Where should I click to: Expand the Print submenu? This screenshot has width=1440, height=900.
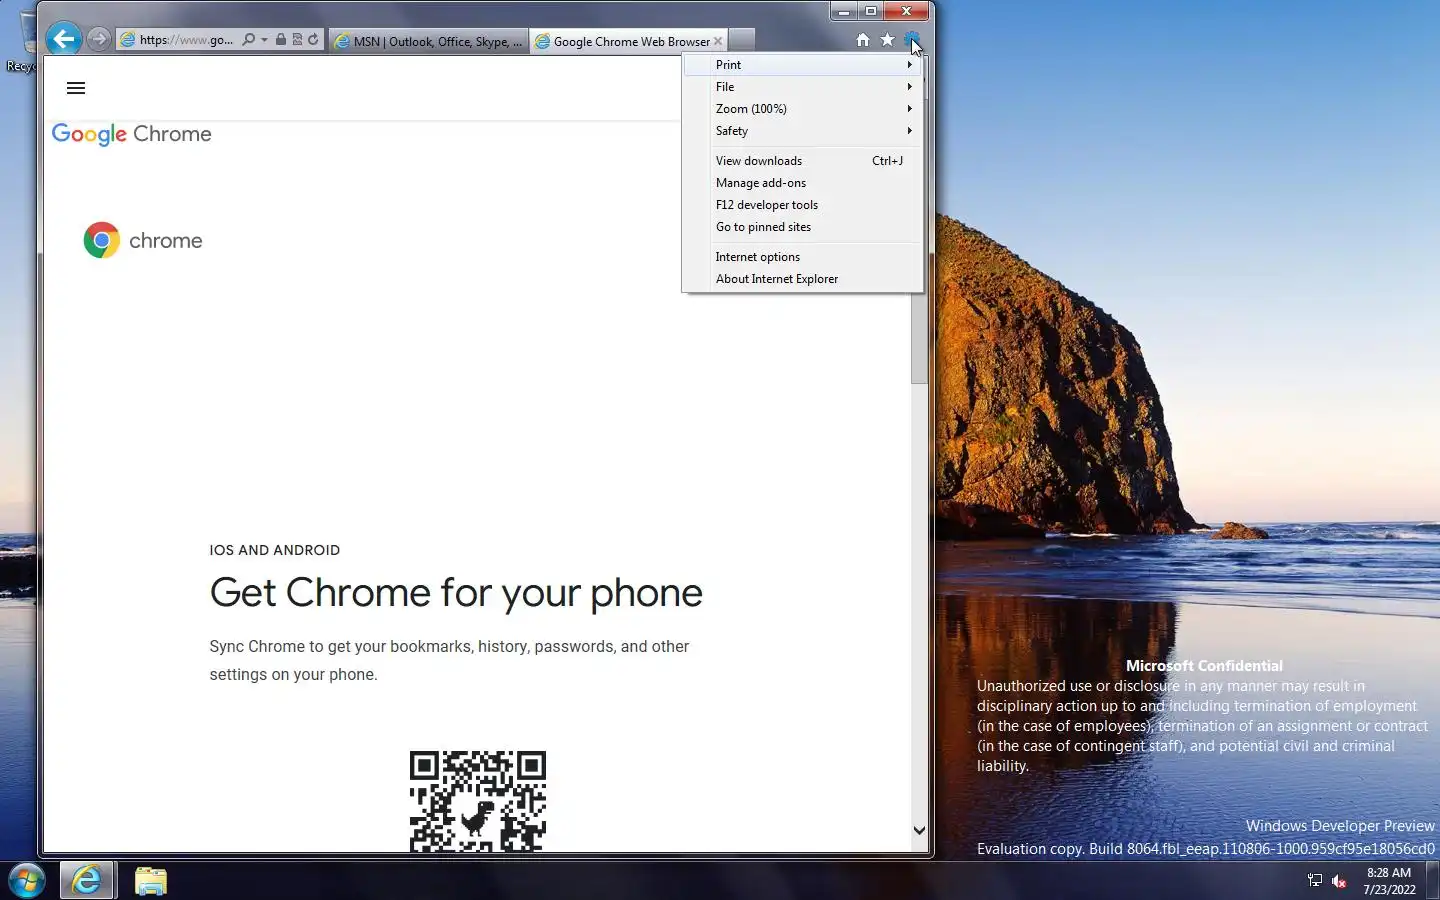803,65
